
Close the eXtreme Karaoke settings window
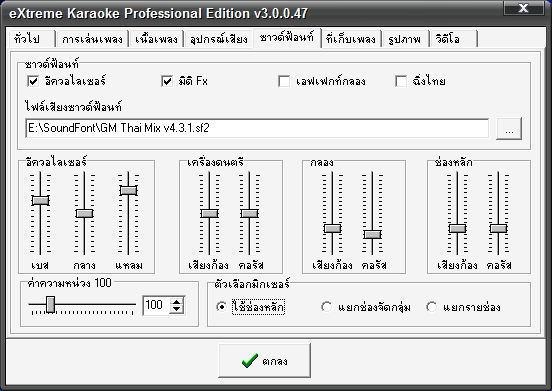[523, 7]
